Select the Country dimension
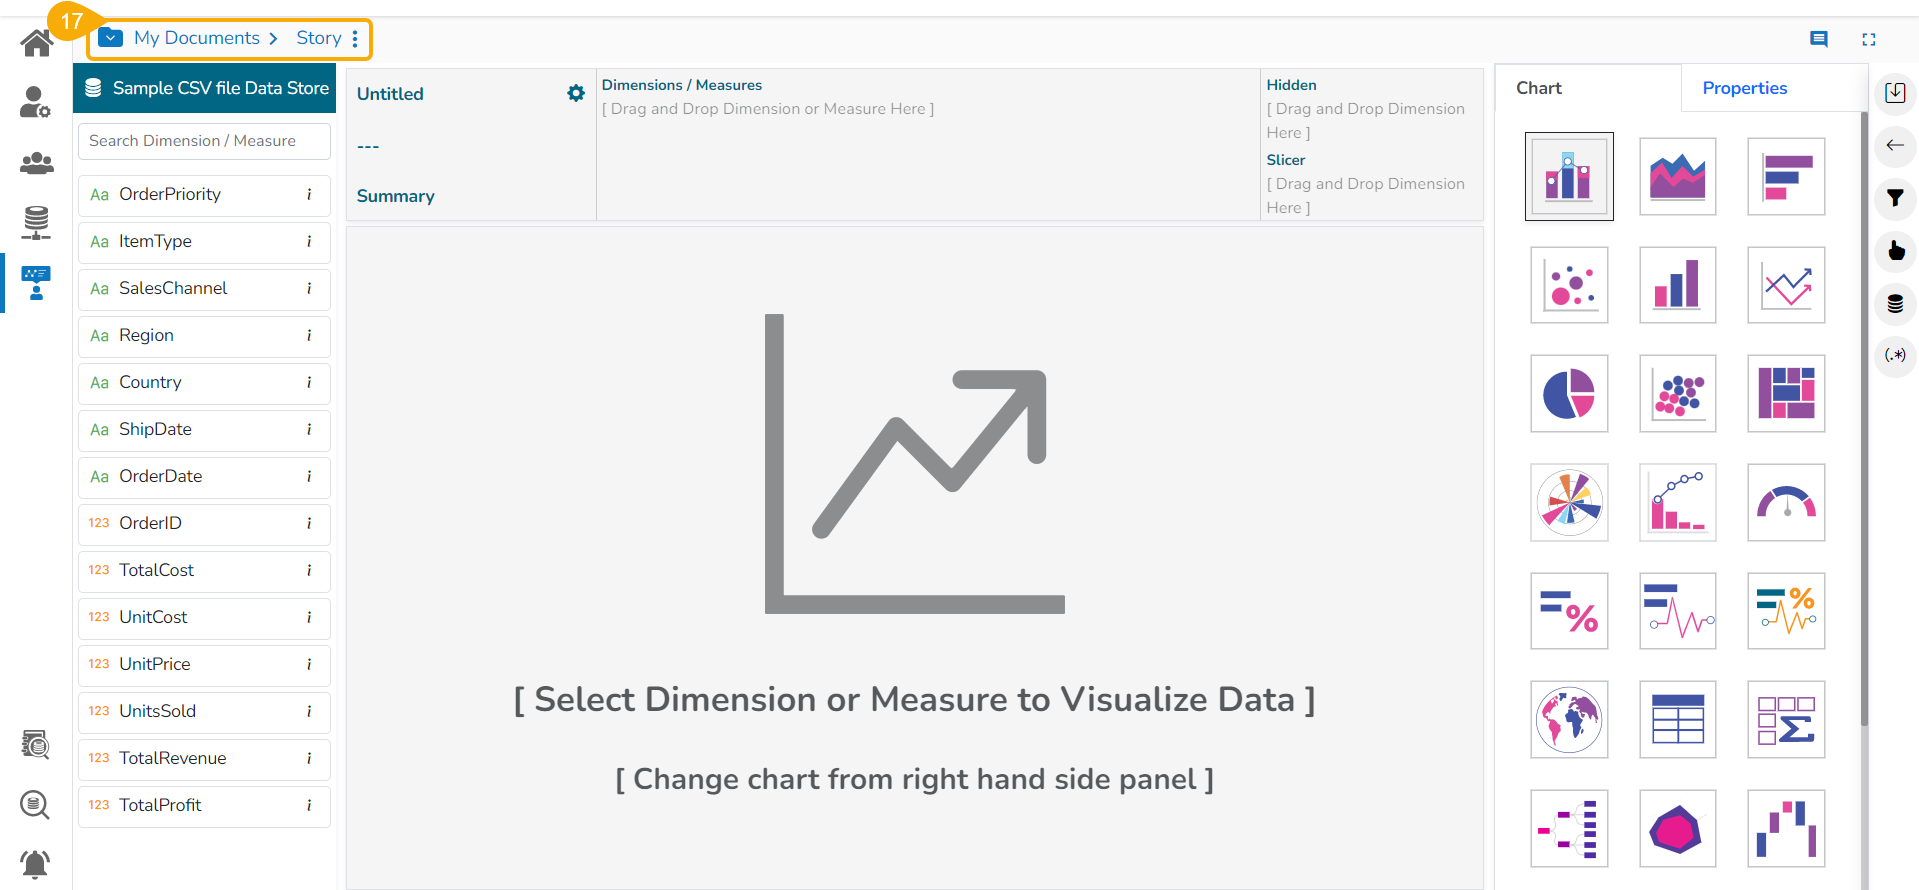This screenshot has height=890, width=1919. click(x=150, y=382)
